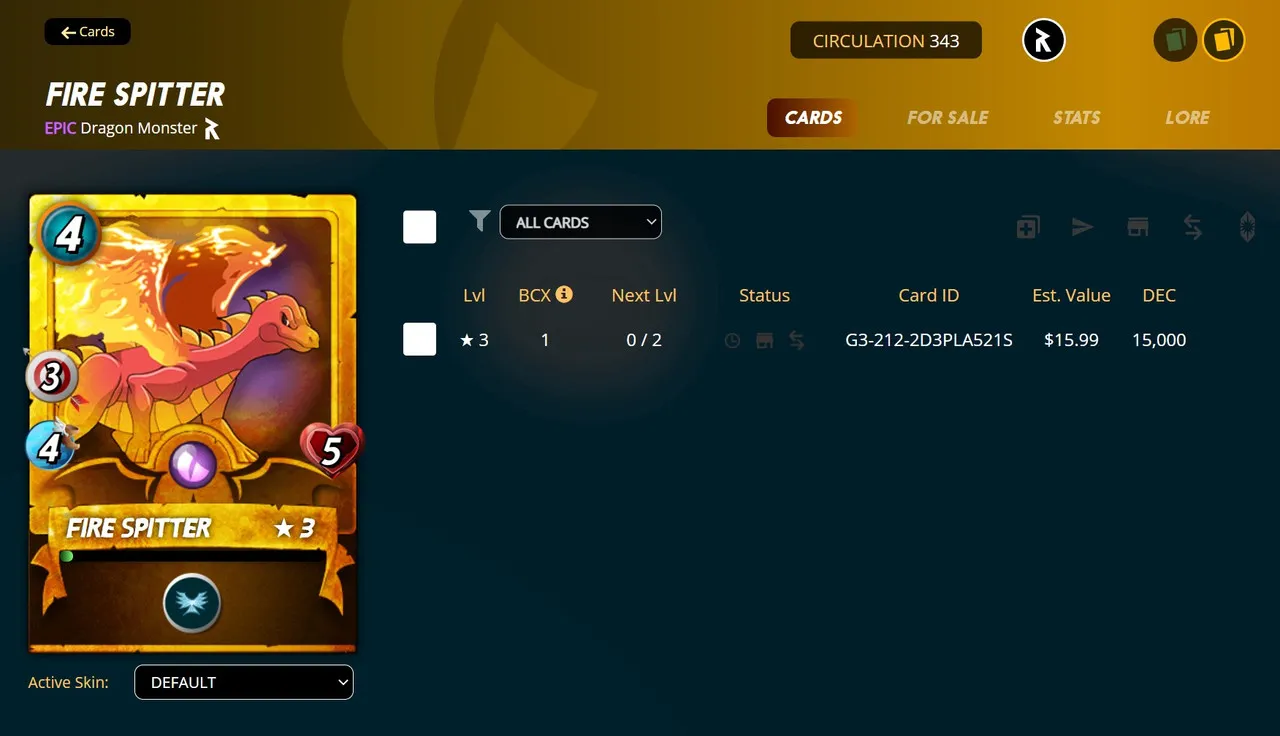The width and height of the screenshot is (1280, 736).
Task: Go back using the Cards button
Action: coord(88,32)
